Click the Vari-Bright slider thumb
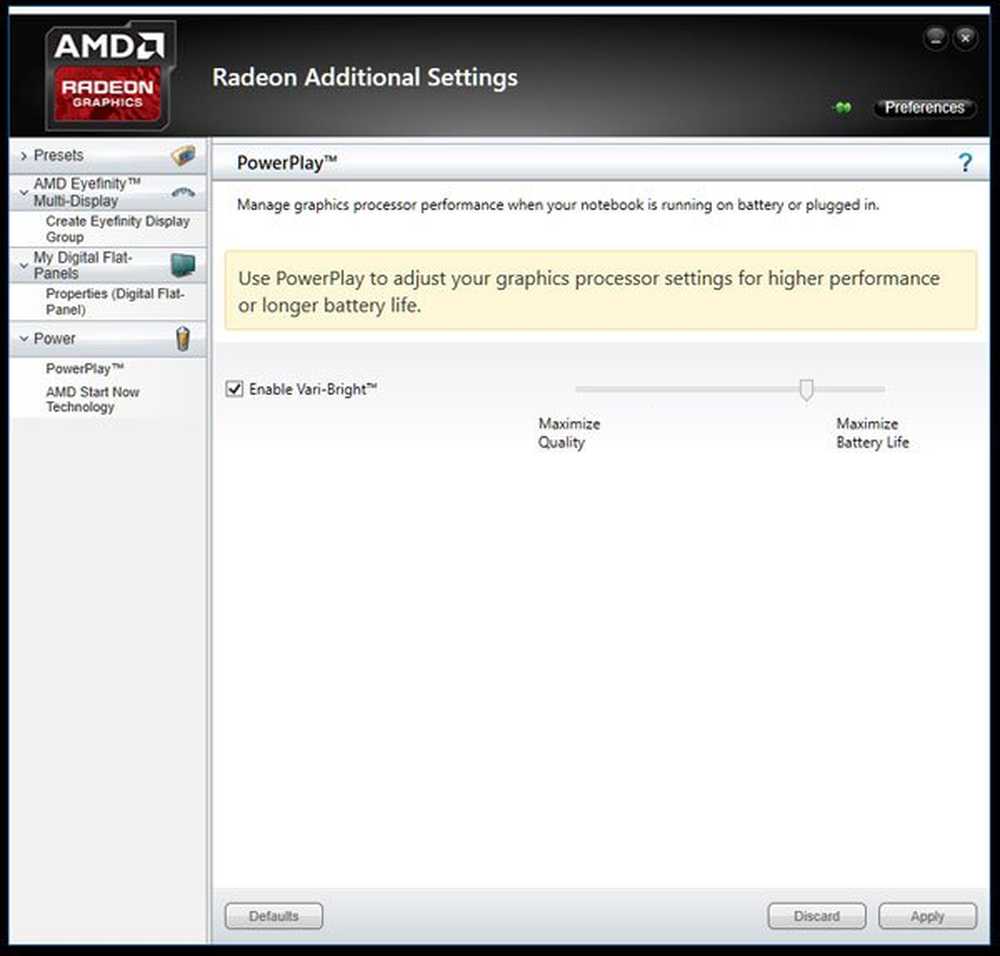The width and height of the screenshot is (1000, 956). click(806, 390)
